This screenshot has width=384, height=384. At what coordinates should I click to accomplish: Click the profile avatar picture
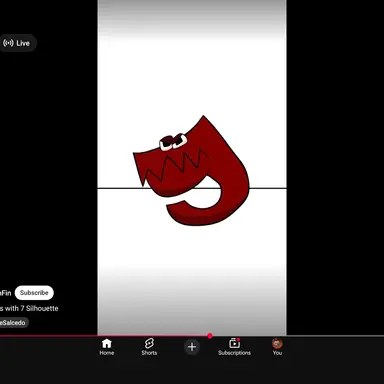(x=277, y=343)
